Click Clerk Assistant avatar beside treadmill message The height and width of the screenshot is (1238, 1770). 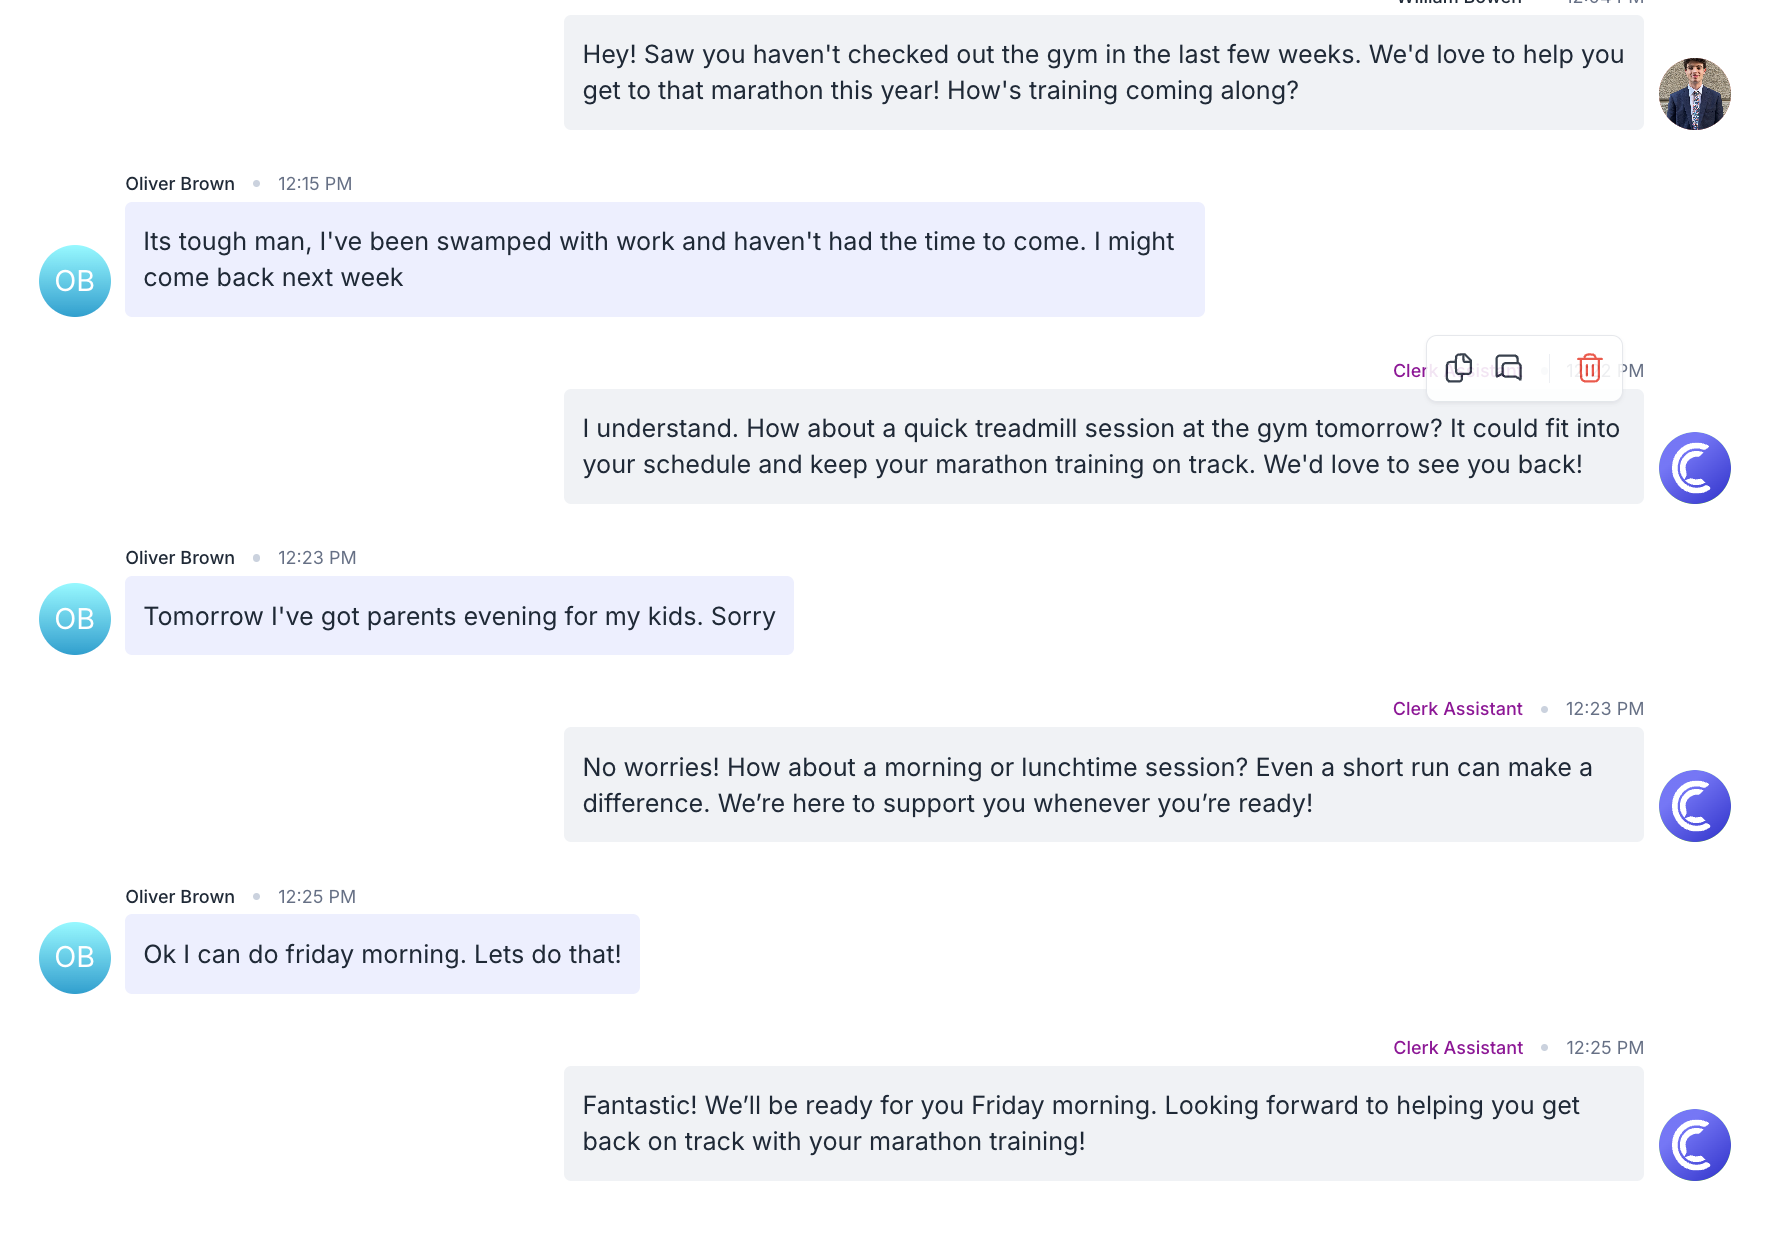(1695, 468)
